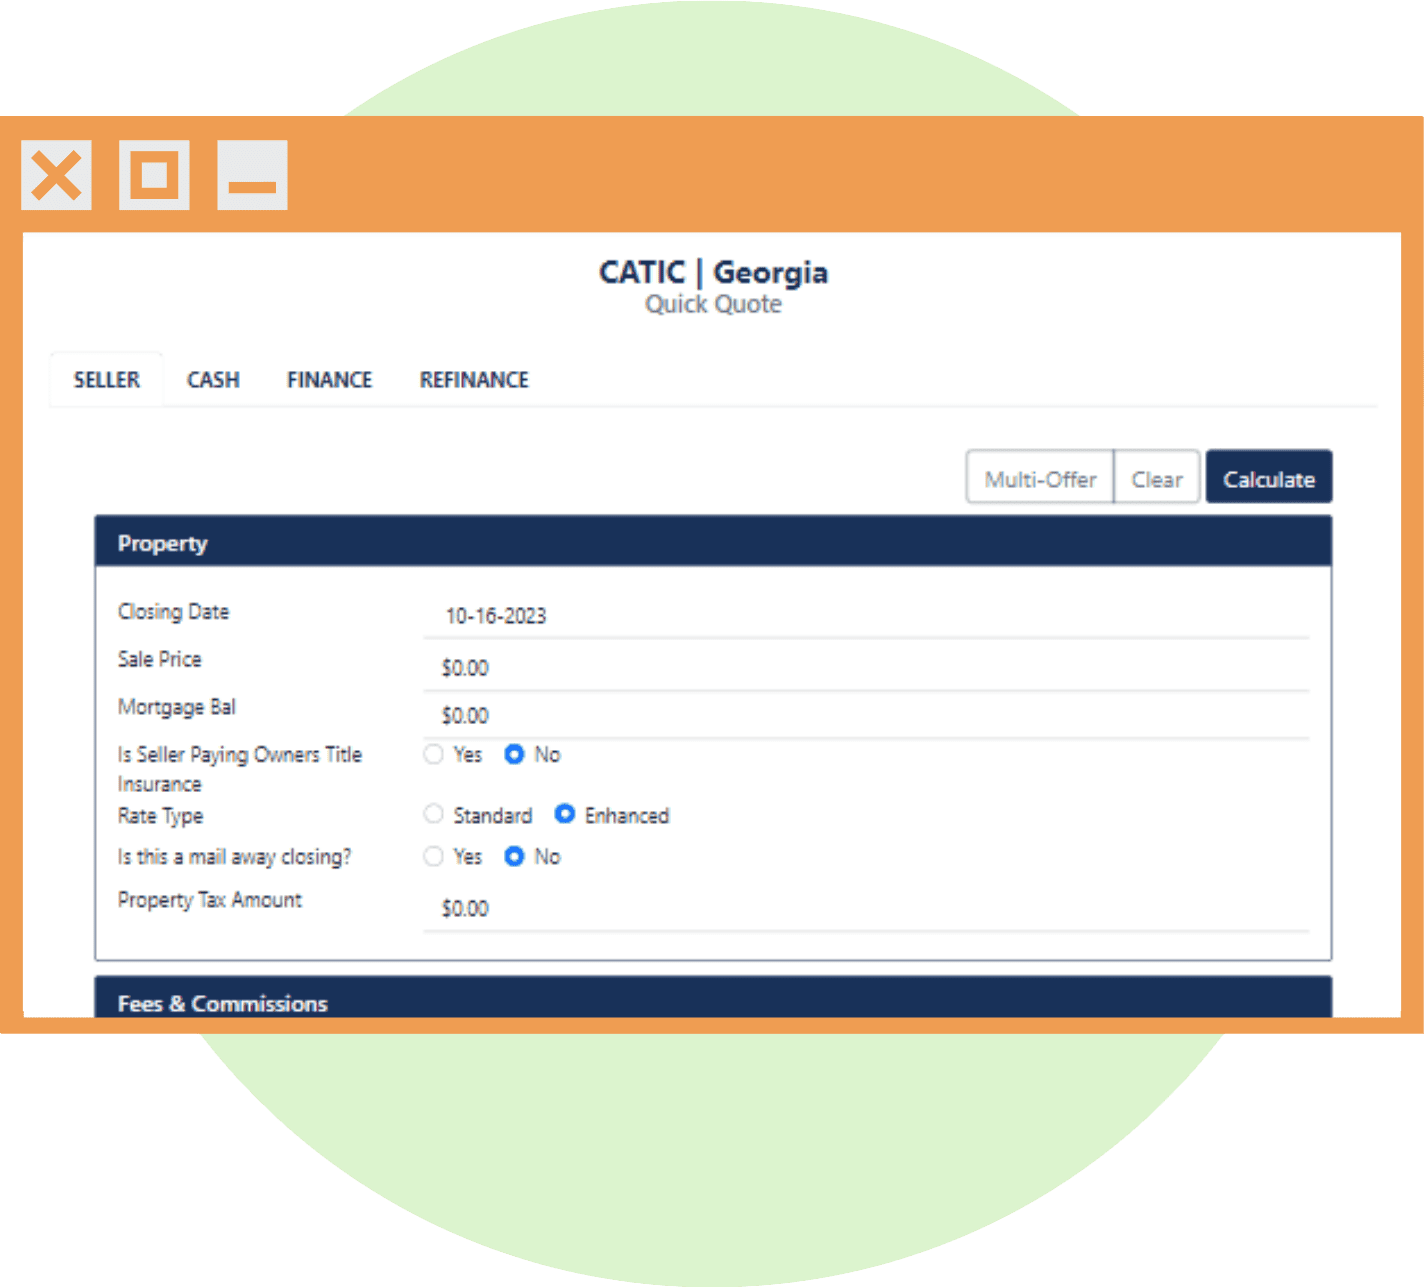Image resolution: width=1424 pixels, height=1288 pixels.
Task: Click the Fees & Commissions section header
Action: click(x=713, y=998)
